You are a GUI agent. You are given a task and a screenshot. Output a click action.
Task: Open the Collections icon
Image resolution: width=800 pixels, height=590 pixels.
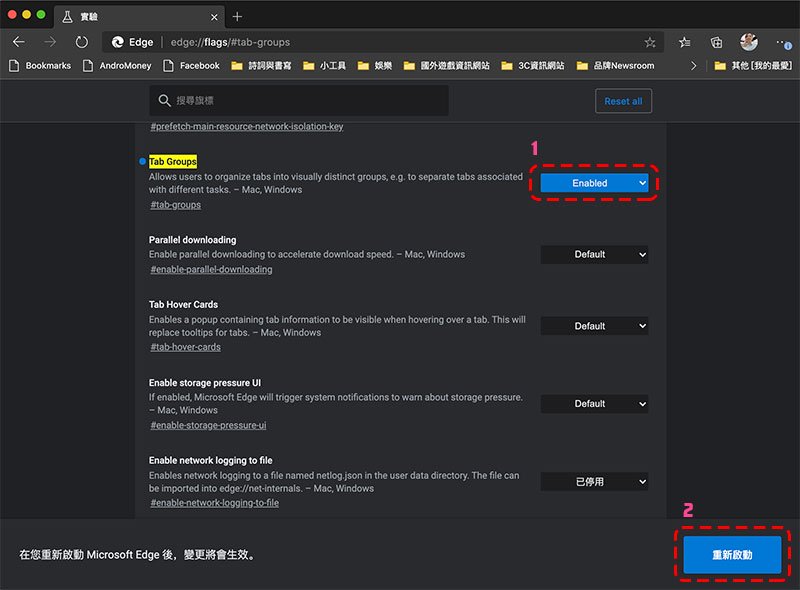717,42
